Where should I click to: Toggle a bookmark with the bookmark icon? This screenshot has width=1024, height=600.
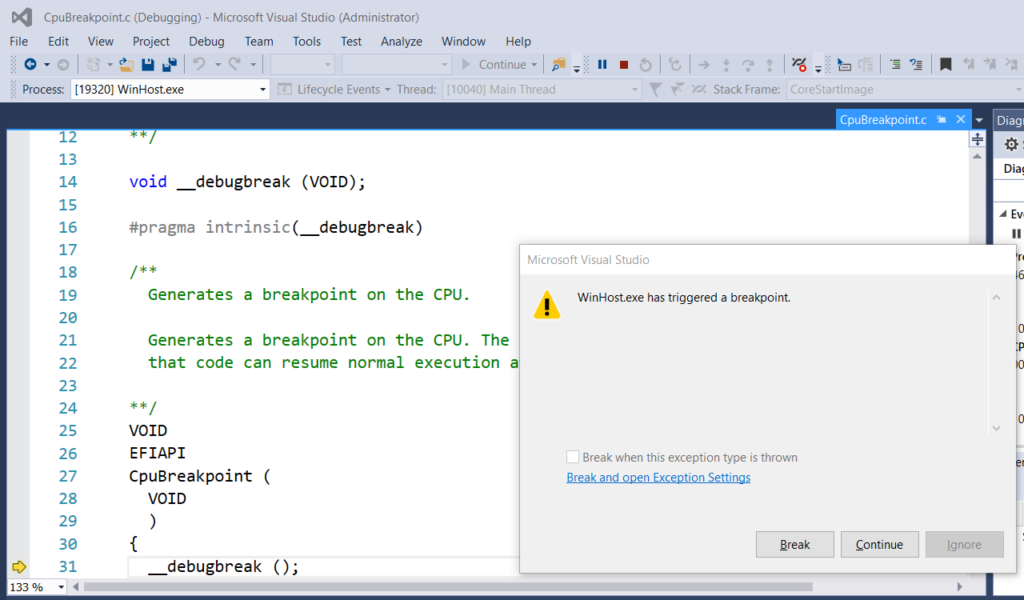pyautogui.click(x=945, y=64)
